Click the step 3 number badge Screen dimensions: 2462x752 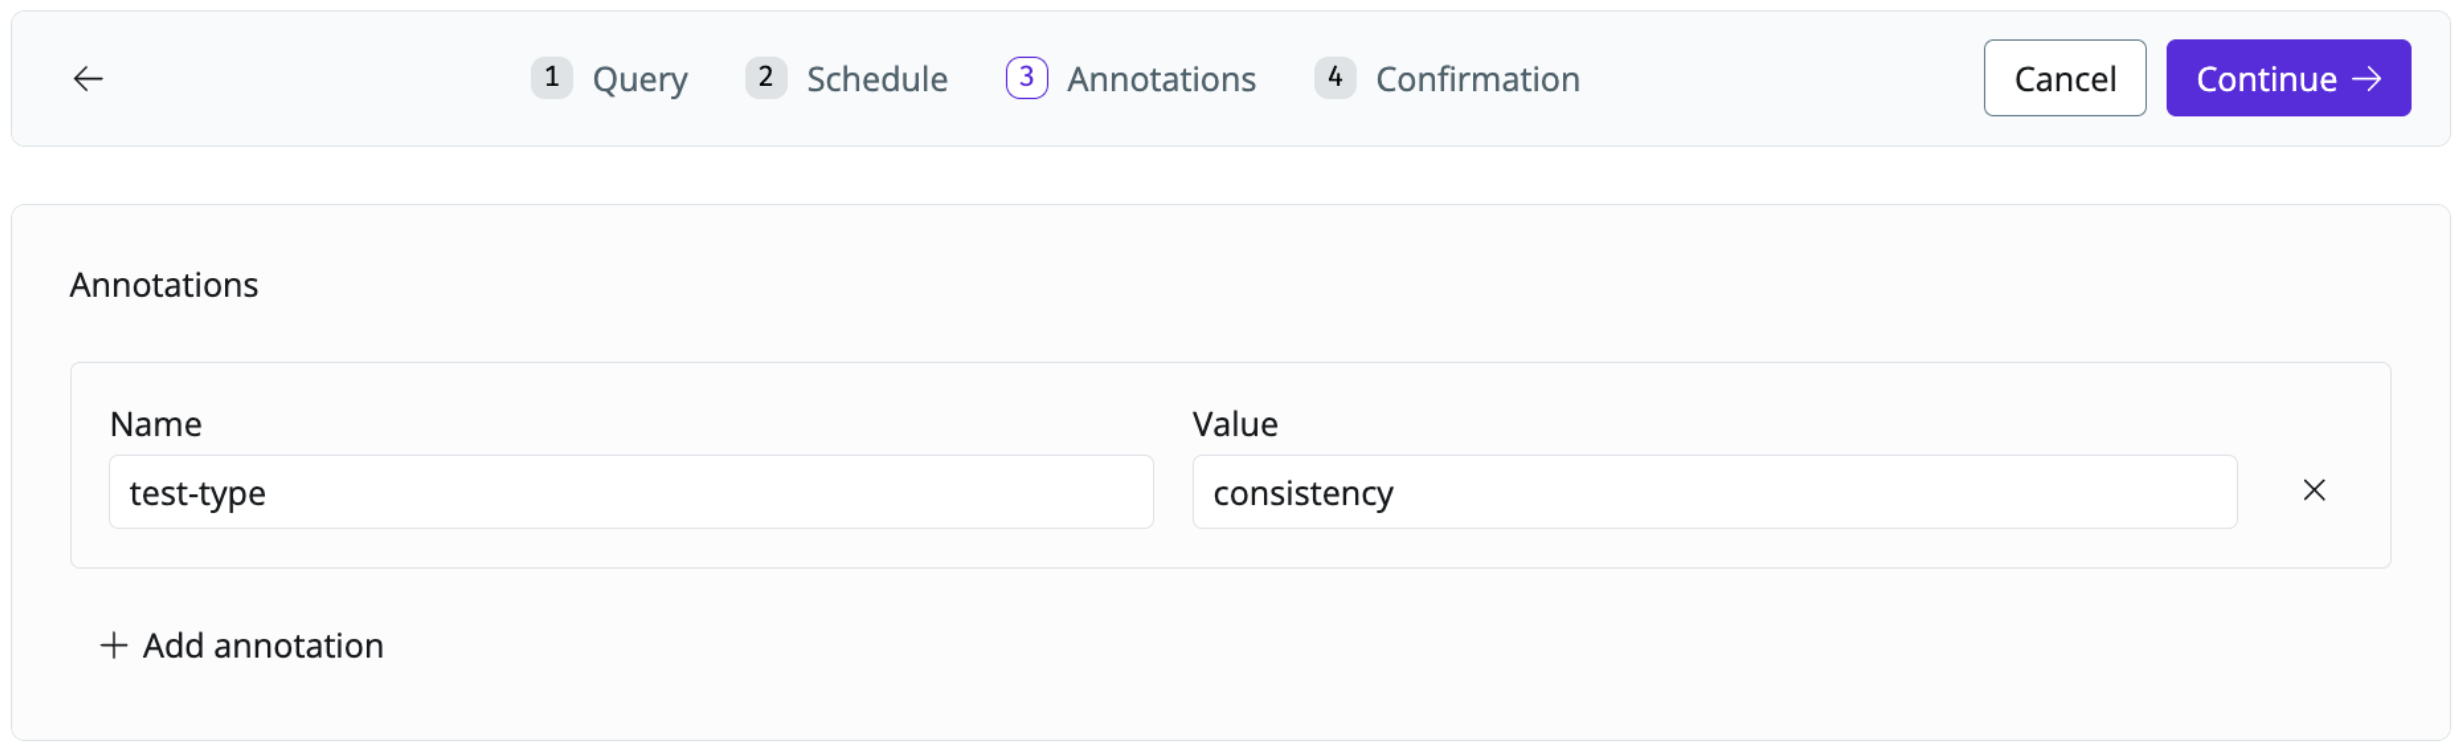point(1026,78)
